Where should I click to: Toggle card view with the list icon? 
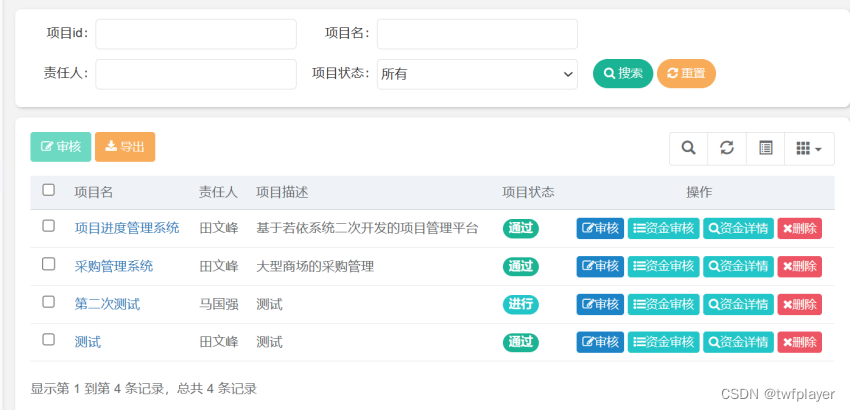tap(765, 149)
